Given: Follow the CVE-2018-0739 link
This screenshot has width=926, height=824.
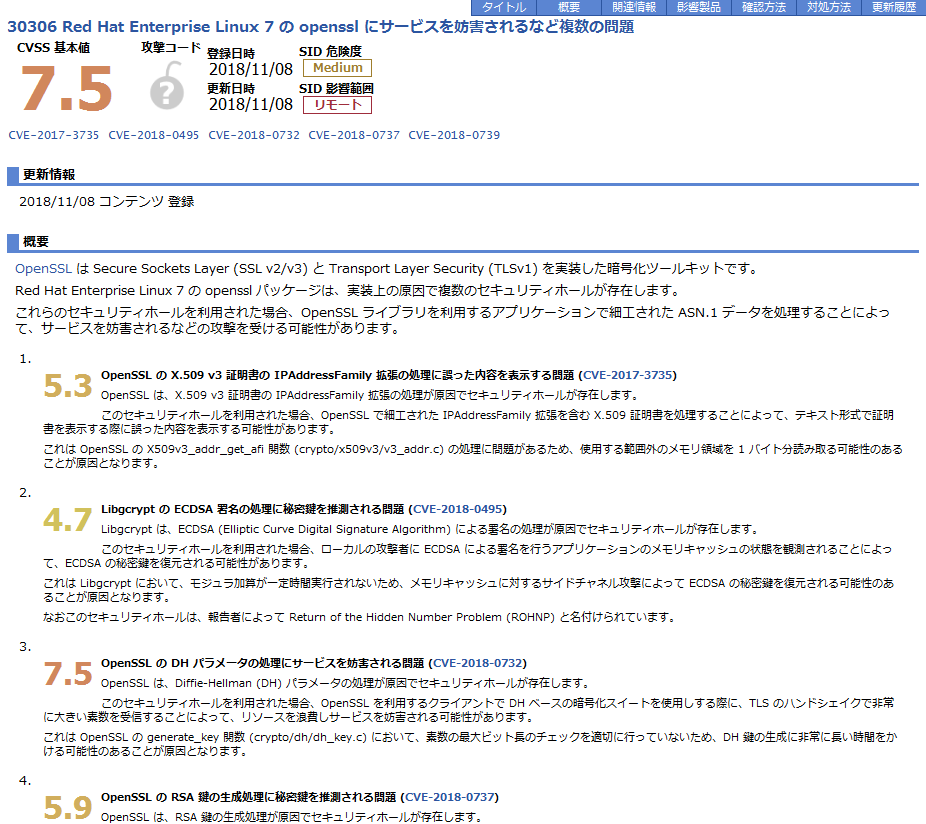Looking at the screenshot, I should click(454, 135).
